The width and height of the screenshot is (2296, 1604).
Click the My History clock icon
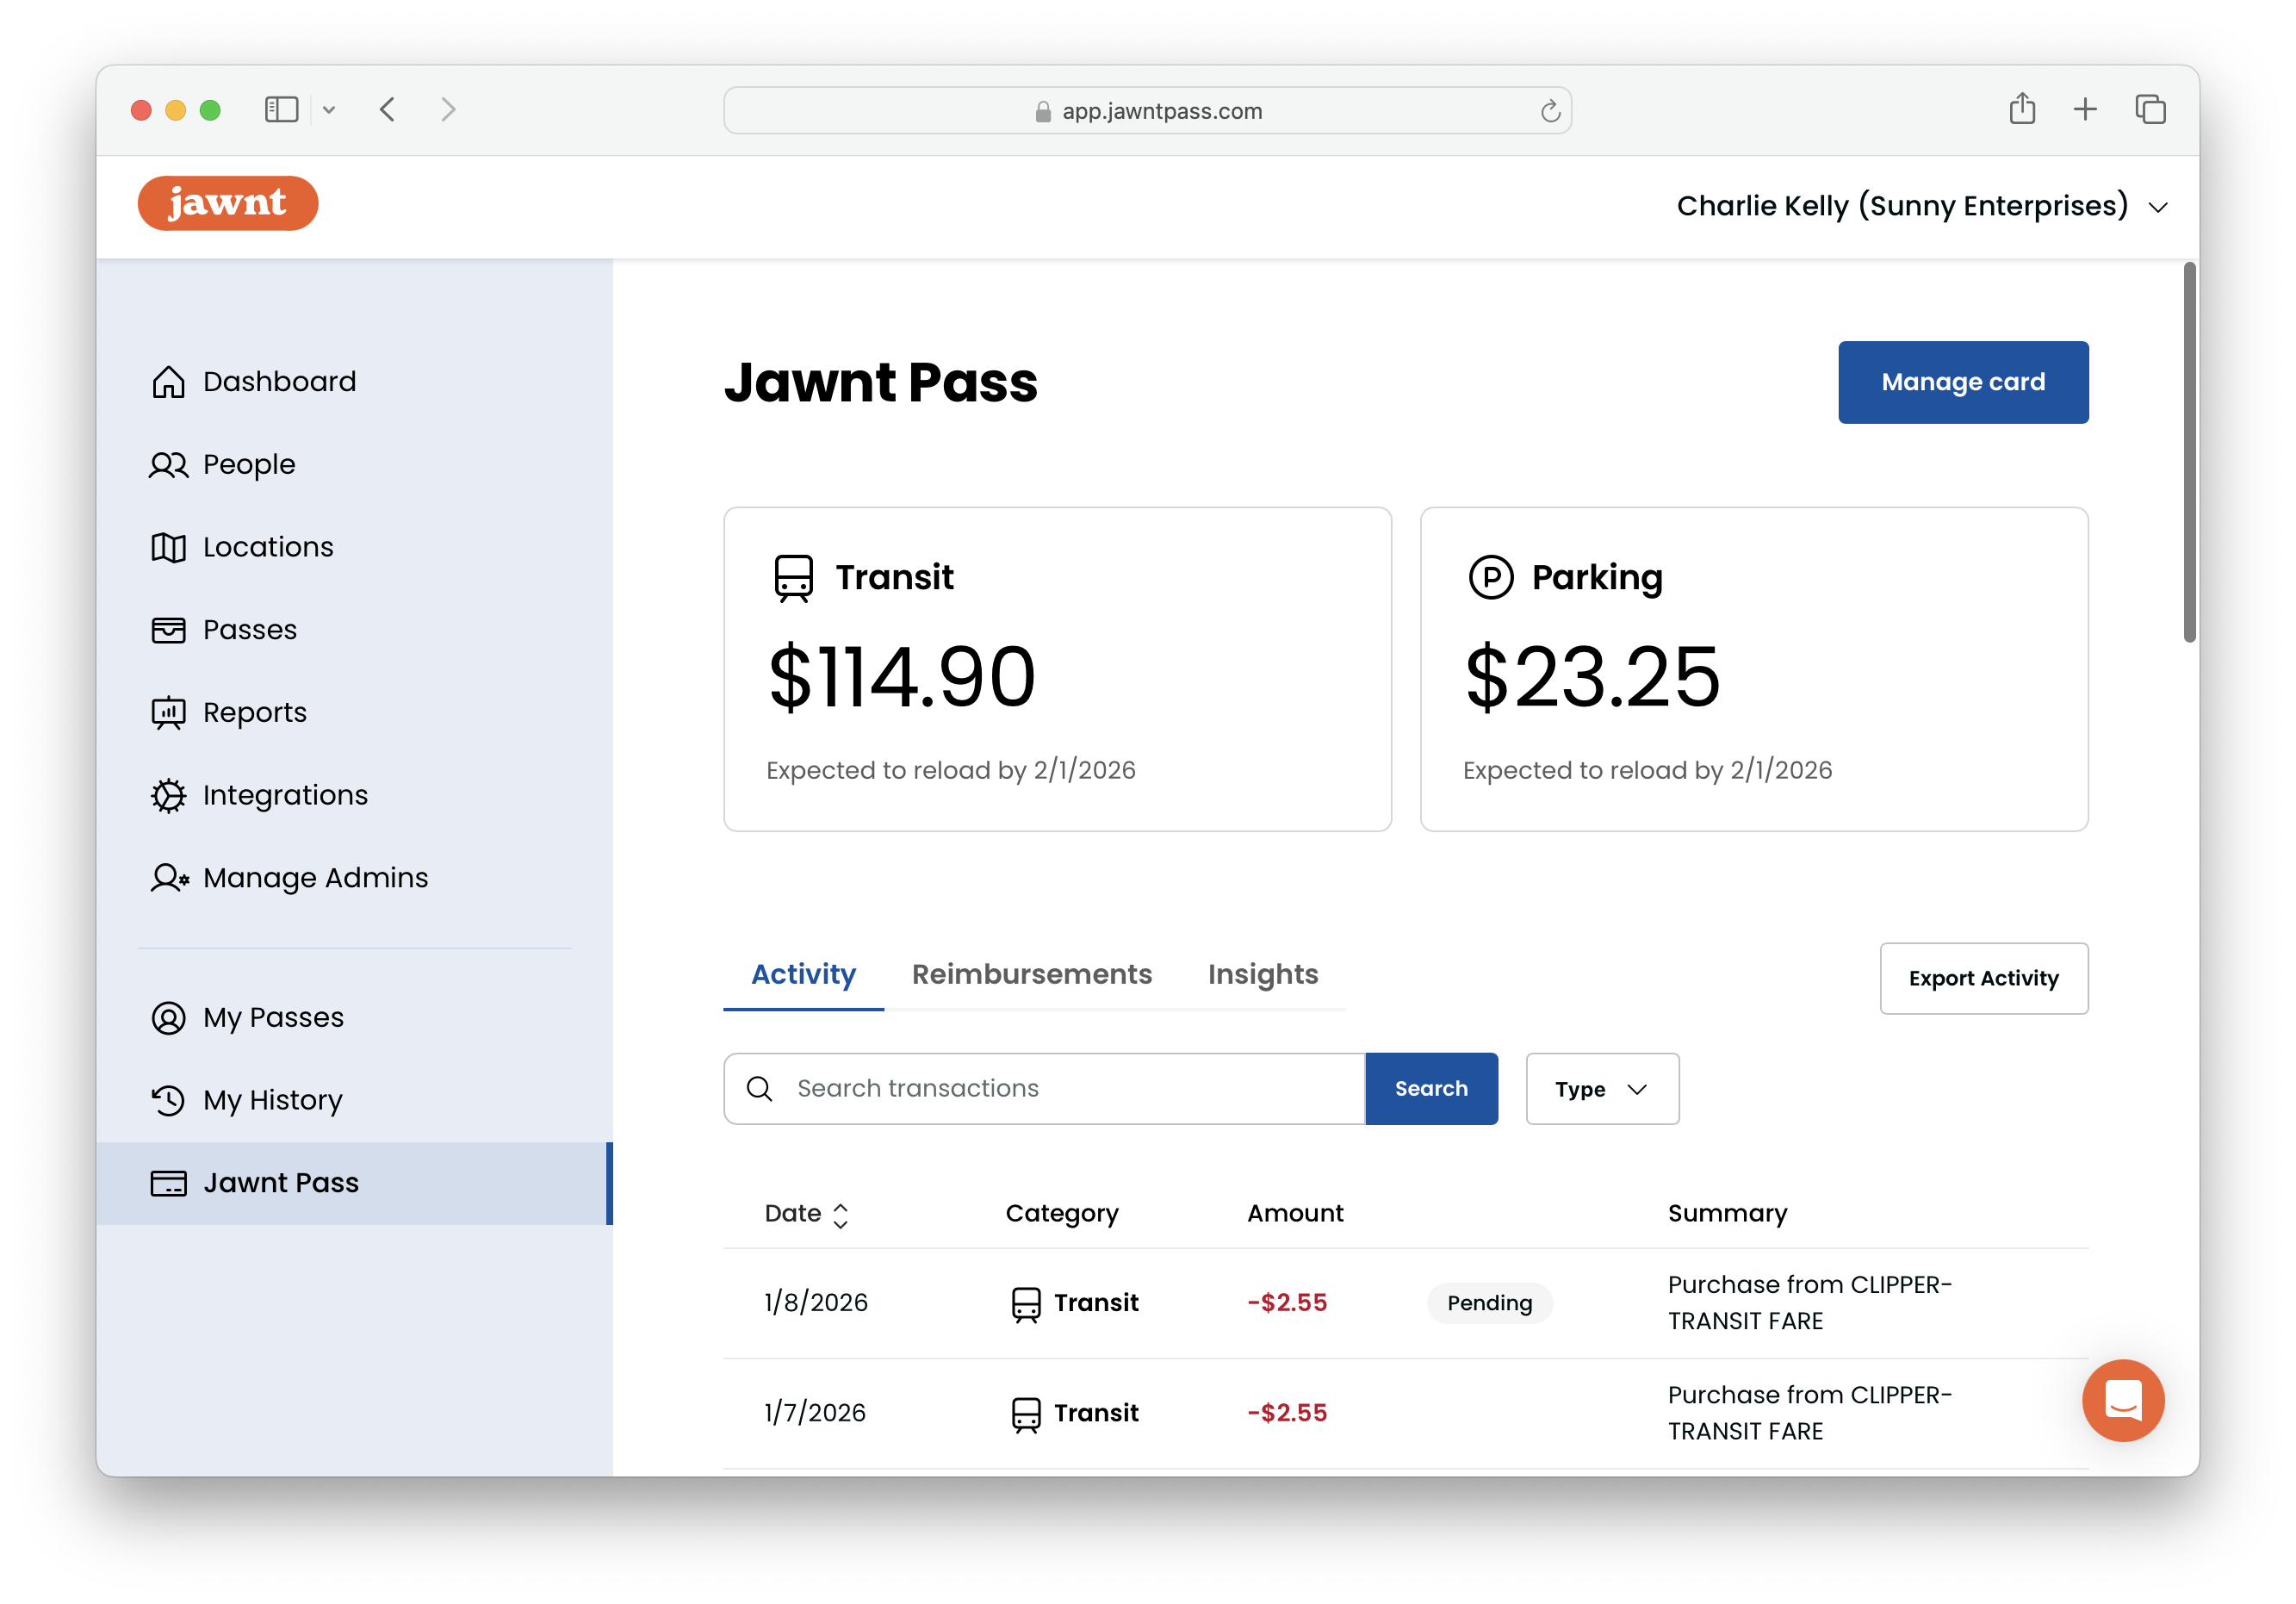point(168,1101)
